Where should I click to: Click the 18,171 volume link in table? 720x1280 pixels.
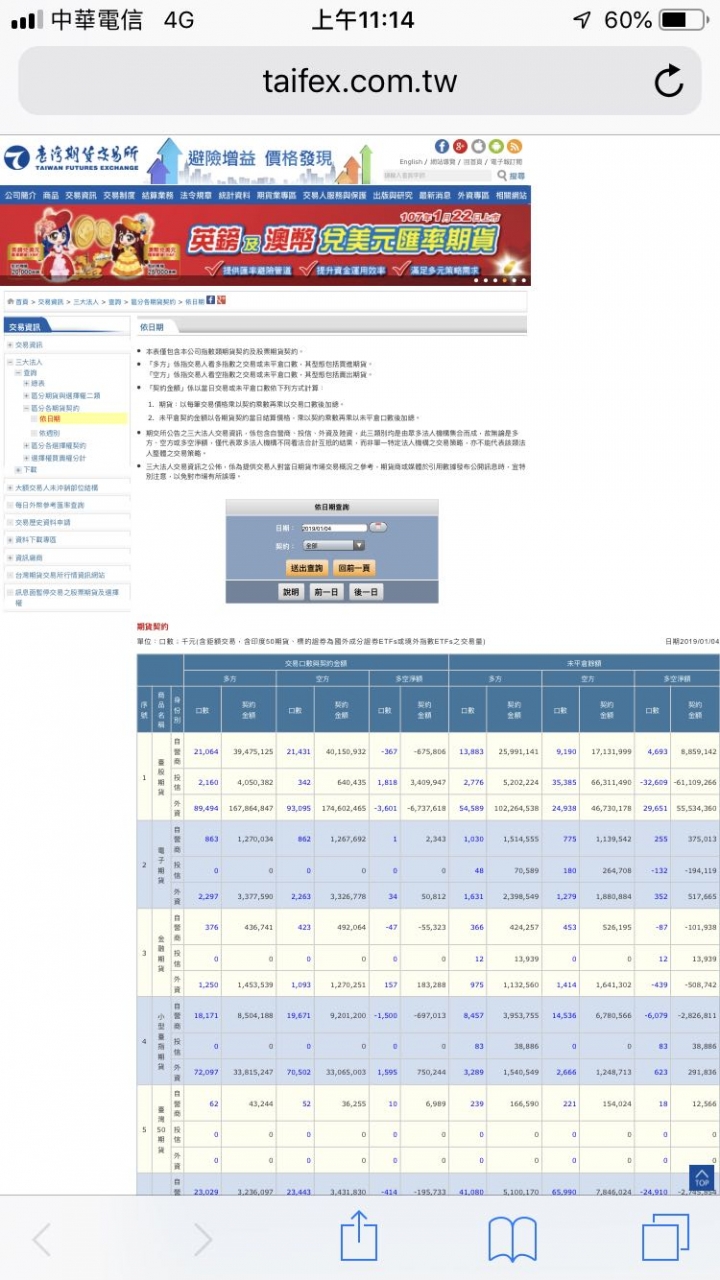206,1014
